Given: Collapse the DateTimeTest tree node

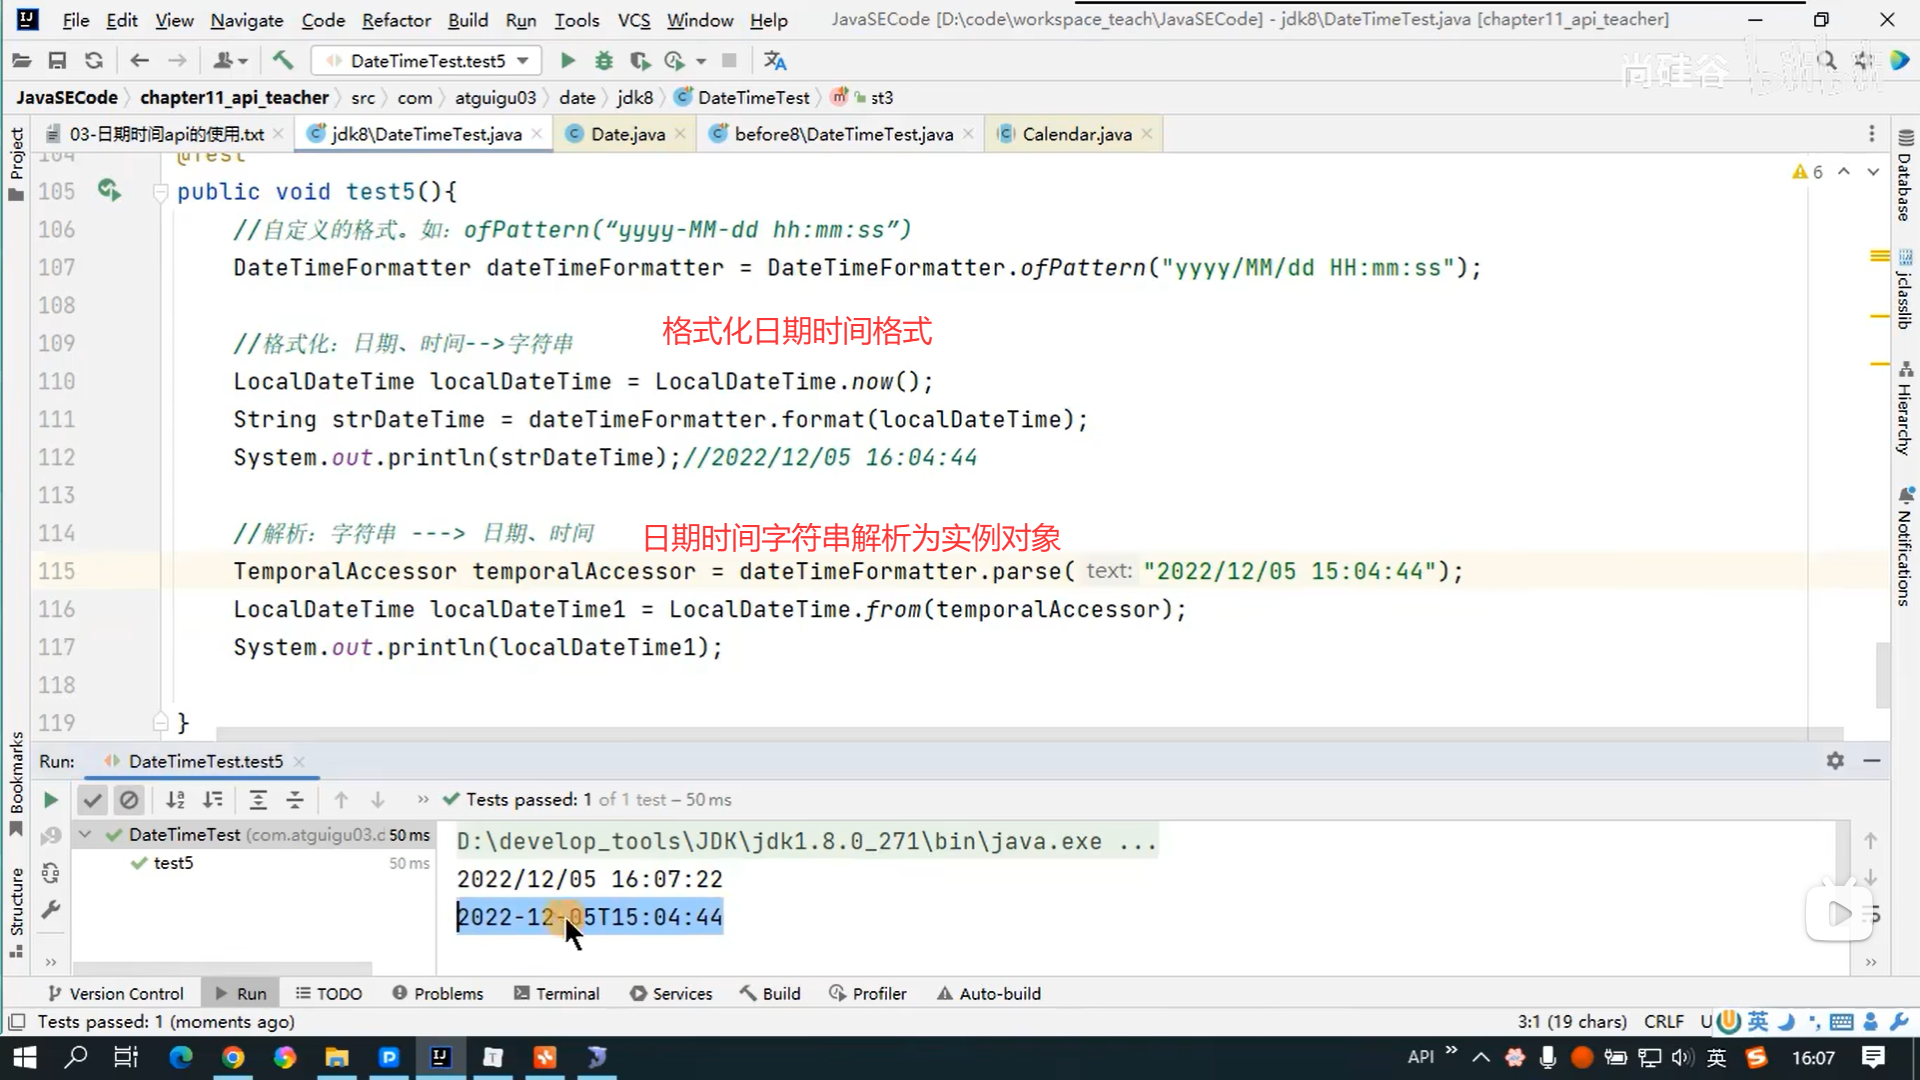Looking at the screenshot, I should point(85,834).
